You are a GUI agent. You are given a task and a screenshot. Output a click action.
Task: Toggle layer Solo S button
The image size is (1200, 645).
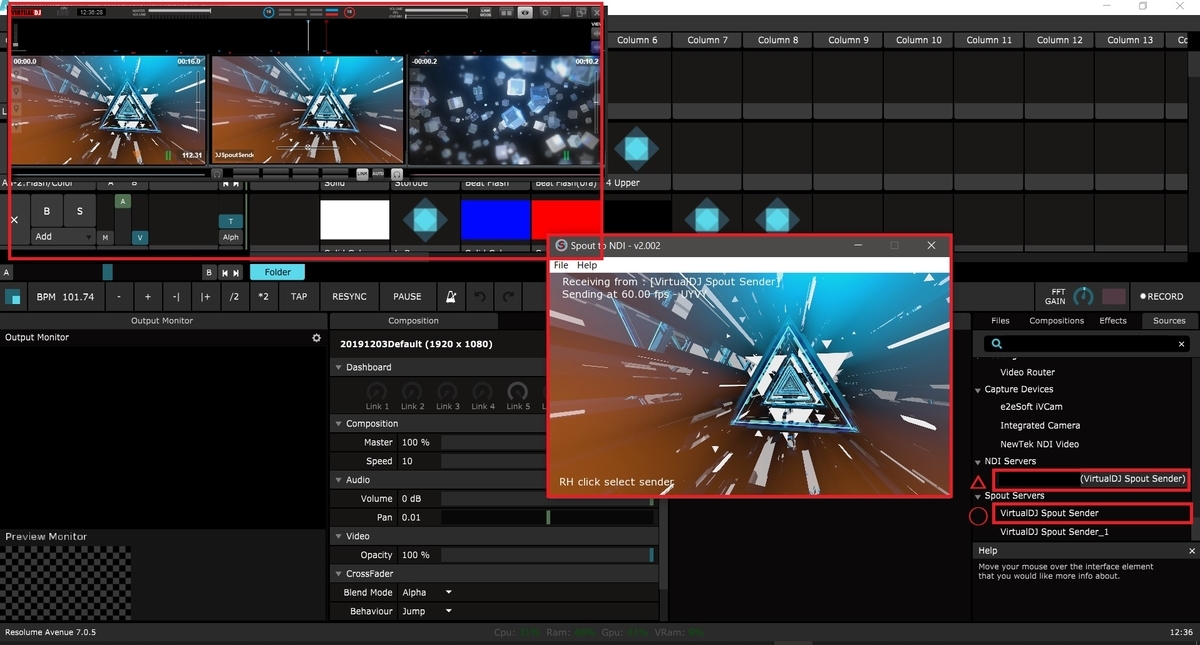click(80, 211)
